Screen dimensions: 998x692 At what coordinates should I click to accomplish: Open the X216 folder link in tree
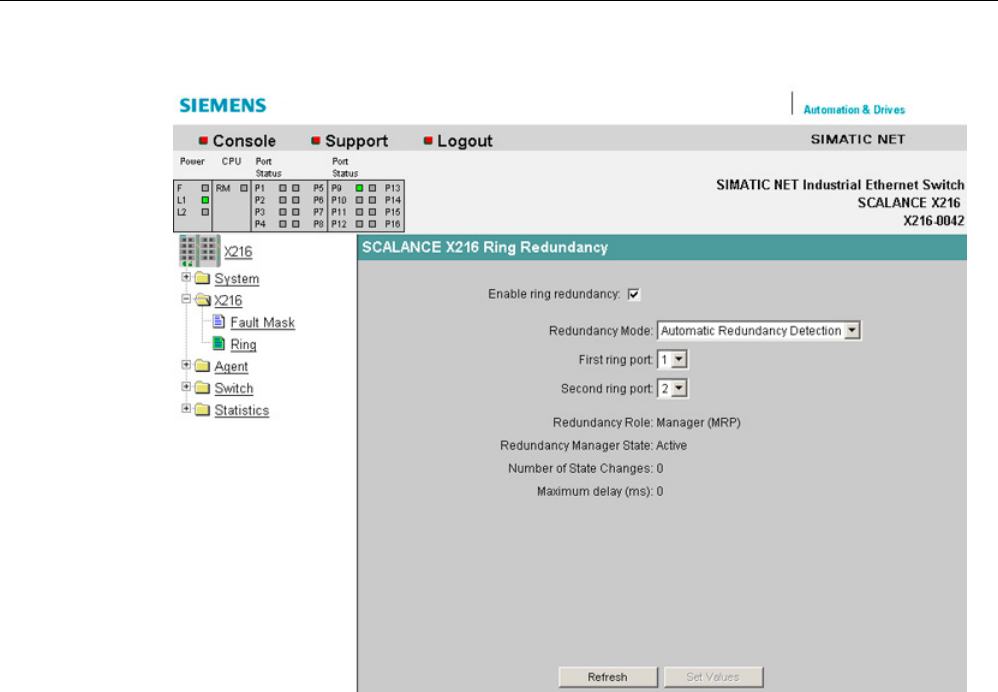228,300
